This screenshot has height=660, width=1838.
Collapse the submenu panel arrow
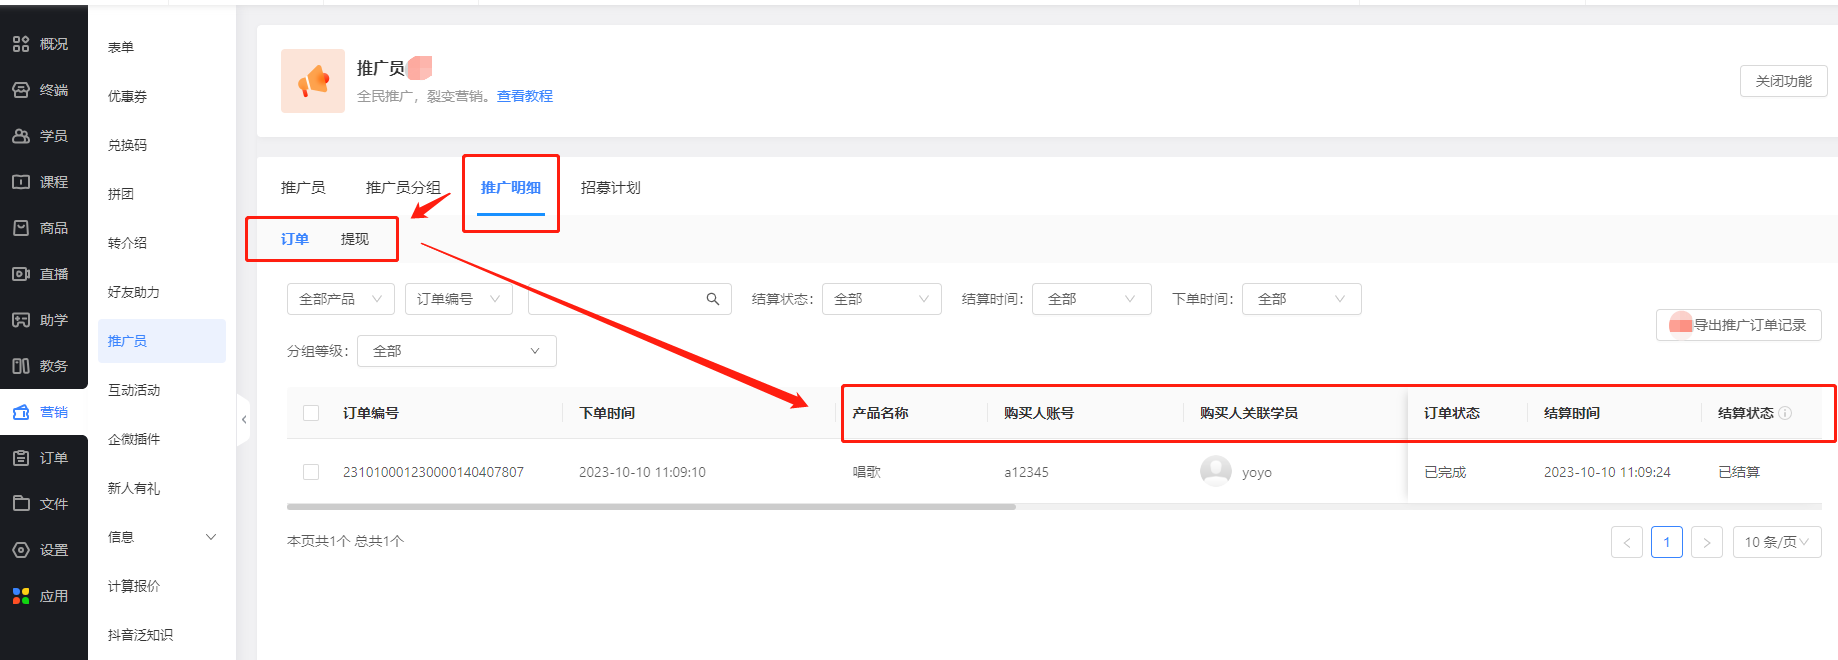[x=244, y=419]
